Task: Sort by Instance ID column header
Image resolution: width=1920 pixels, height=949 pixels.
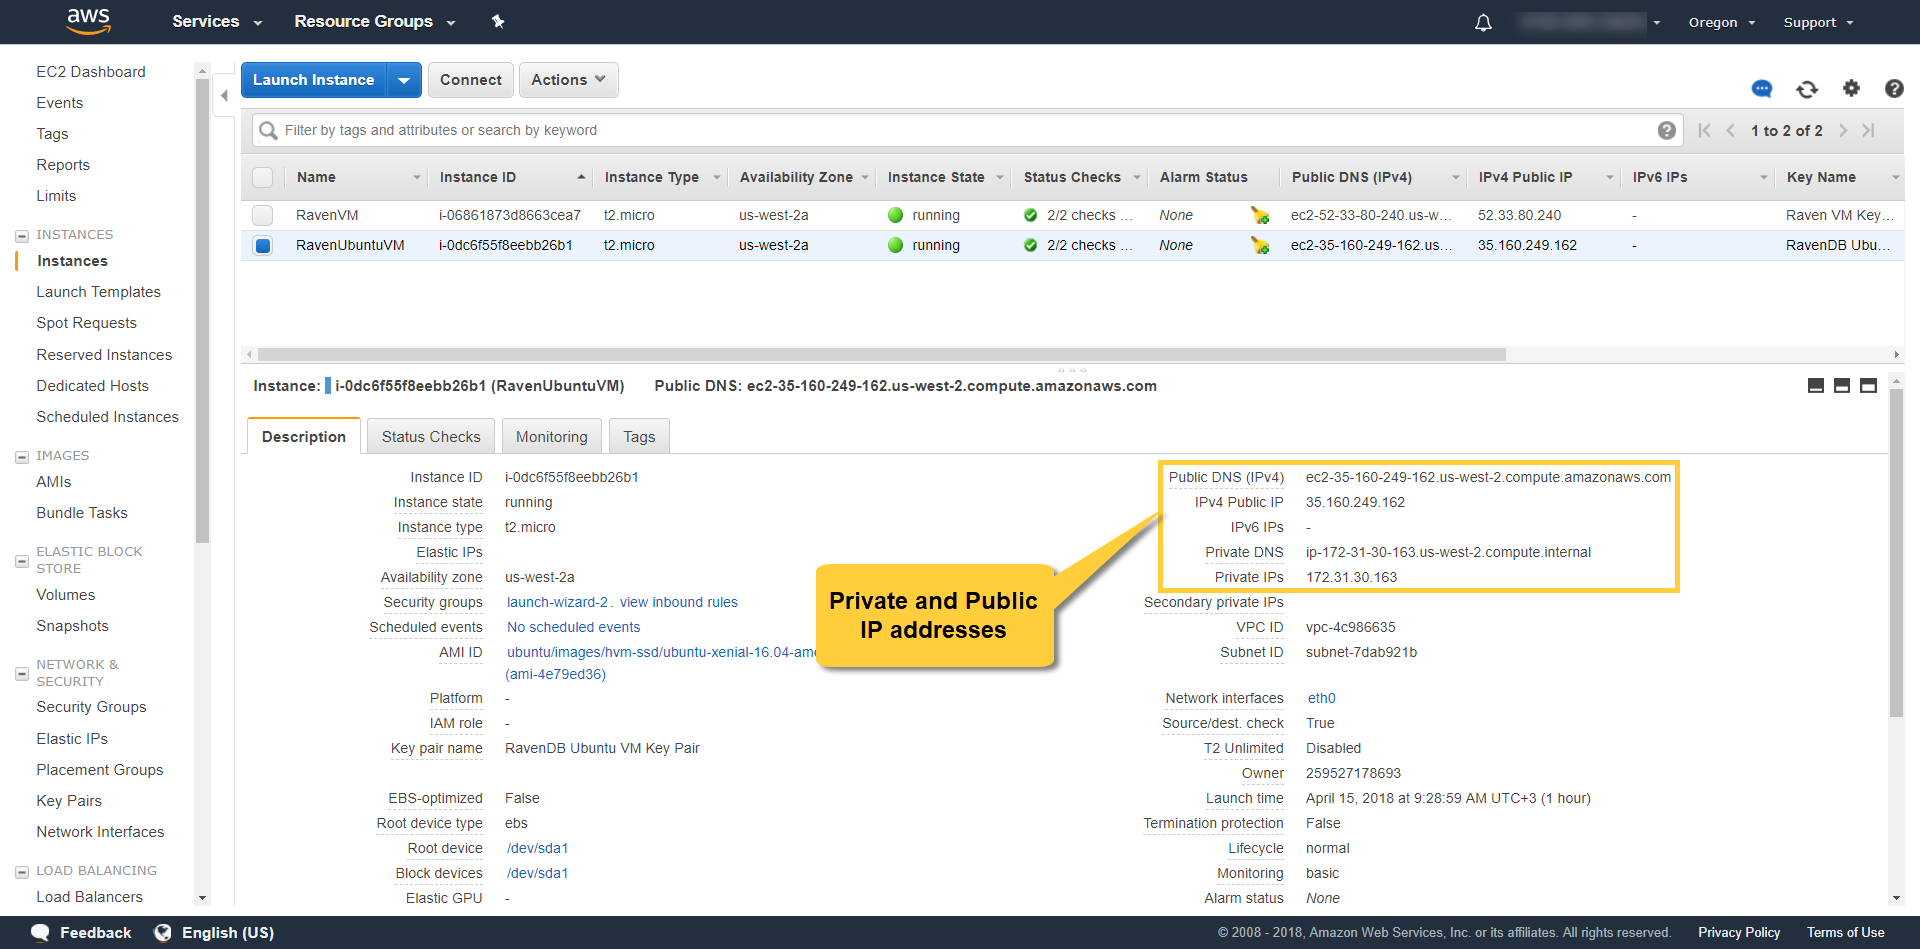Action: [511, 177]
